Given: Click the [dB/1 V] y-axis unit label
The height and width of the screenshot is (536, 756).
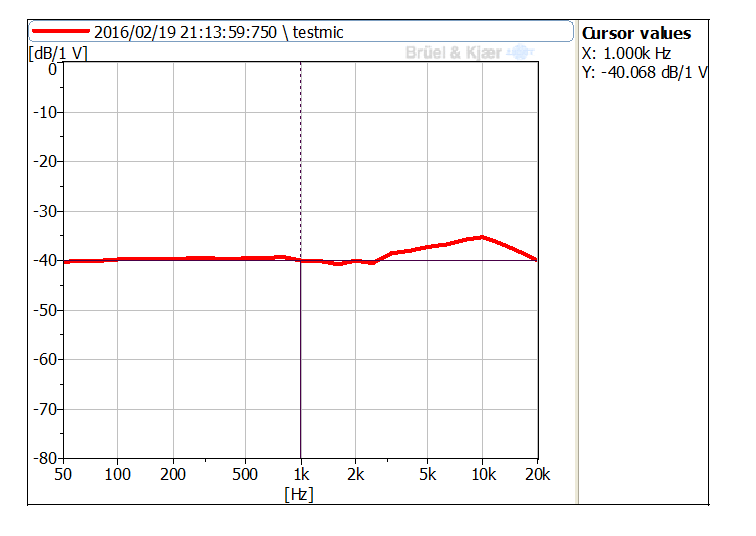Looking at the screenshot, I should click(57, 53).
